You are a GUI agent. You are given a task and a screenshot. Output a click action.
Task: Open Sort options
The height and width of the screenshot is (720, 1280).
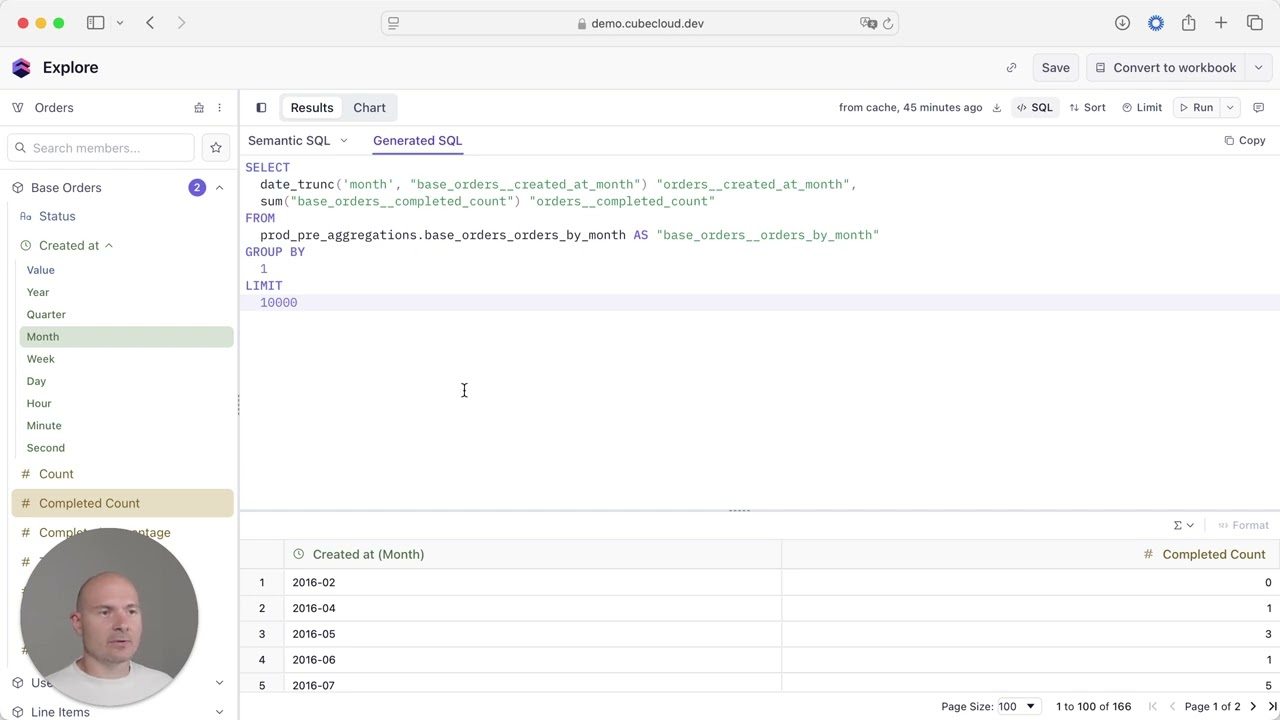(1087, 108)
